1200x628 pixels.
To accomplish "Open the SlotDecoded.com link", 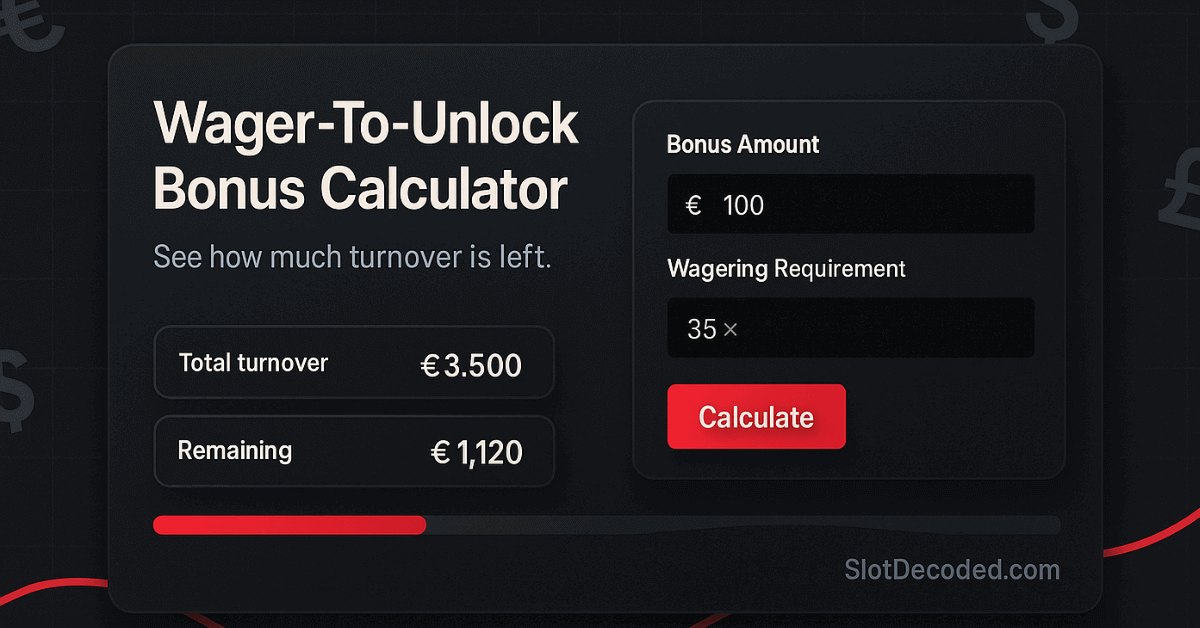I will (x=951, y=570).
